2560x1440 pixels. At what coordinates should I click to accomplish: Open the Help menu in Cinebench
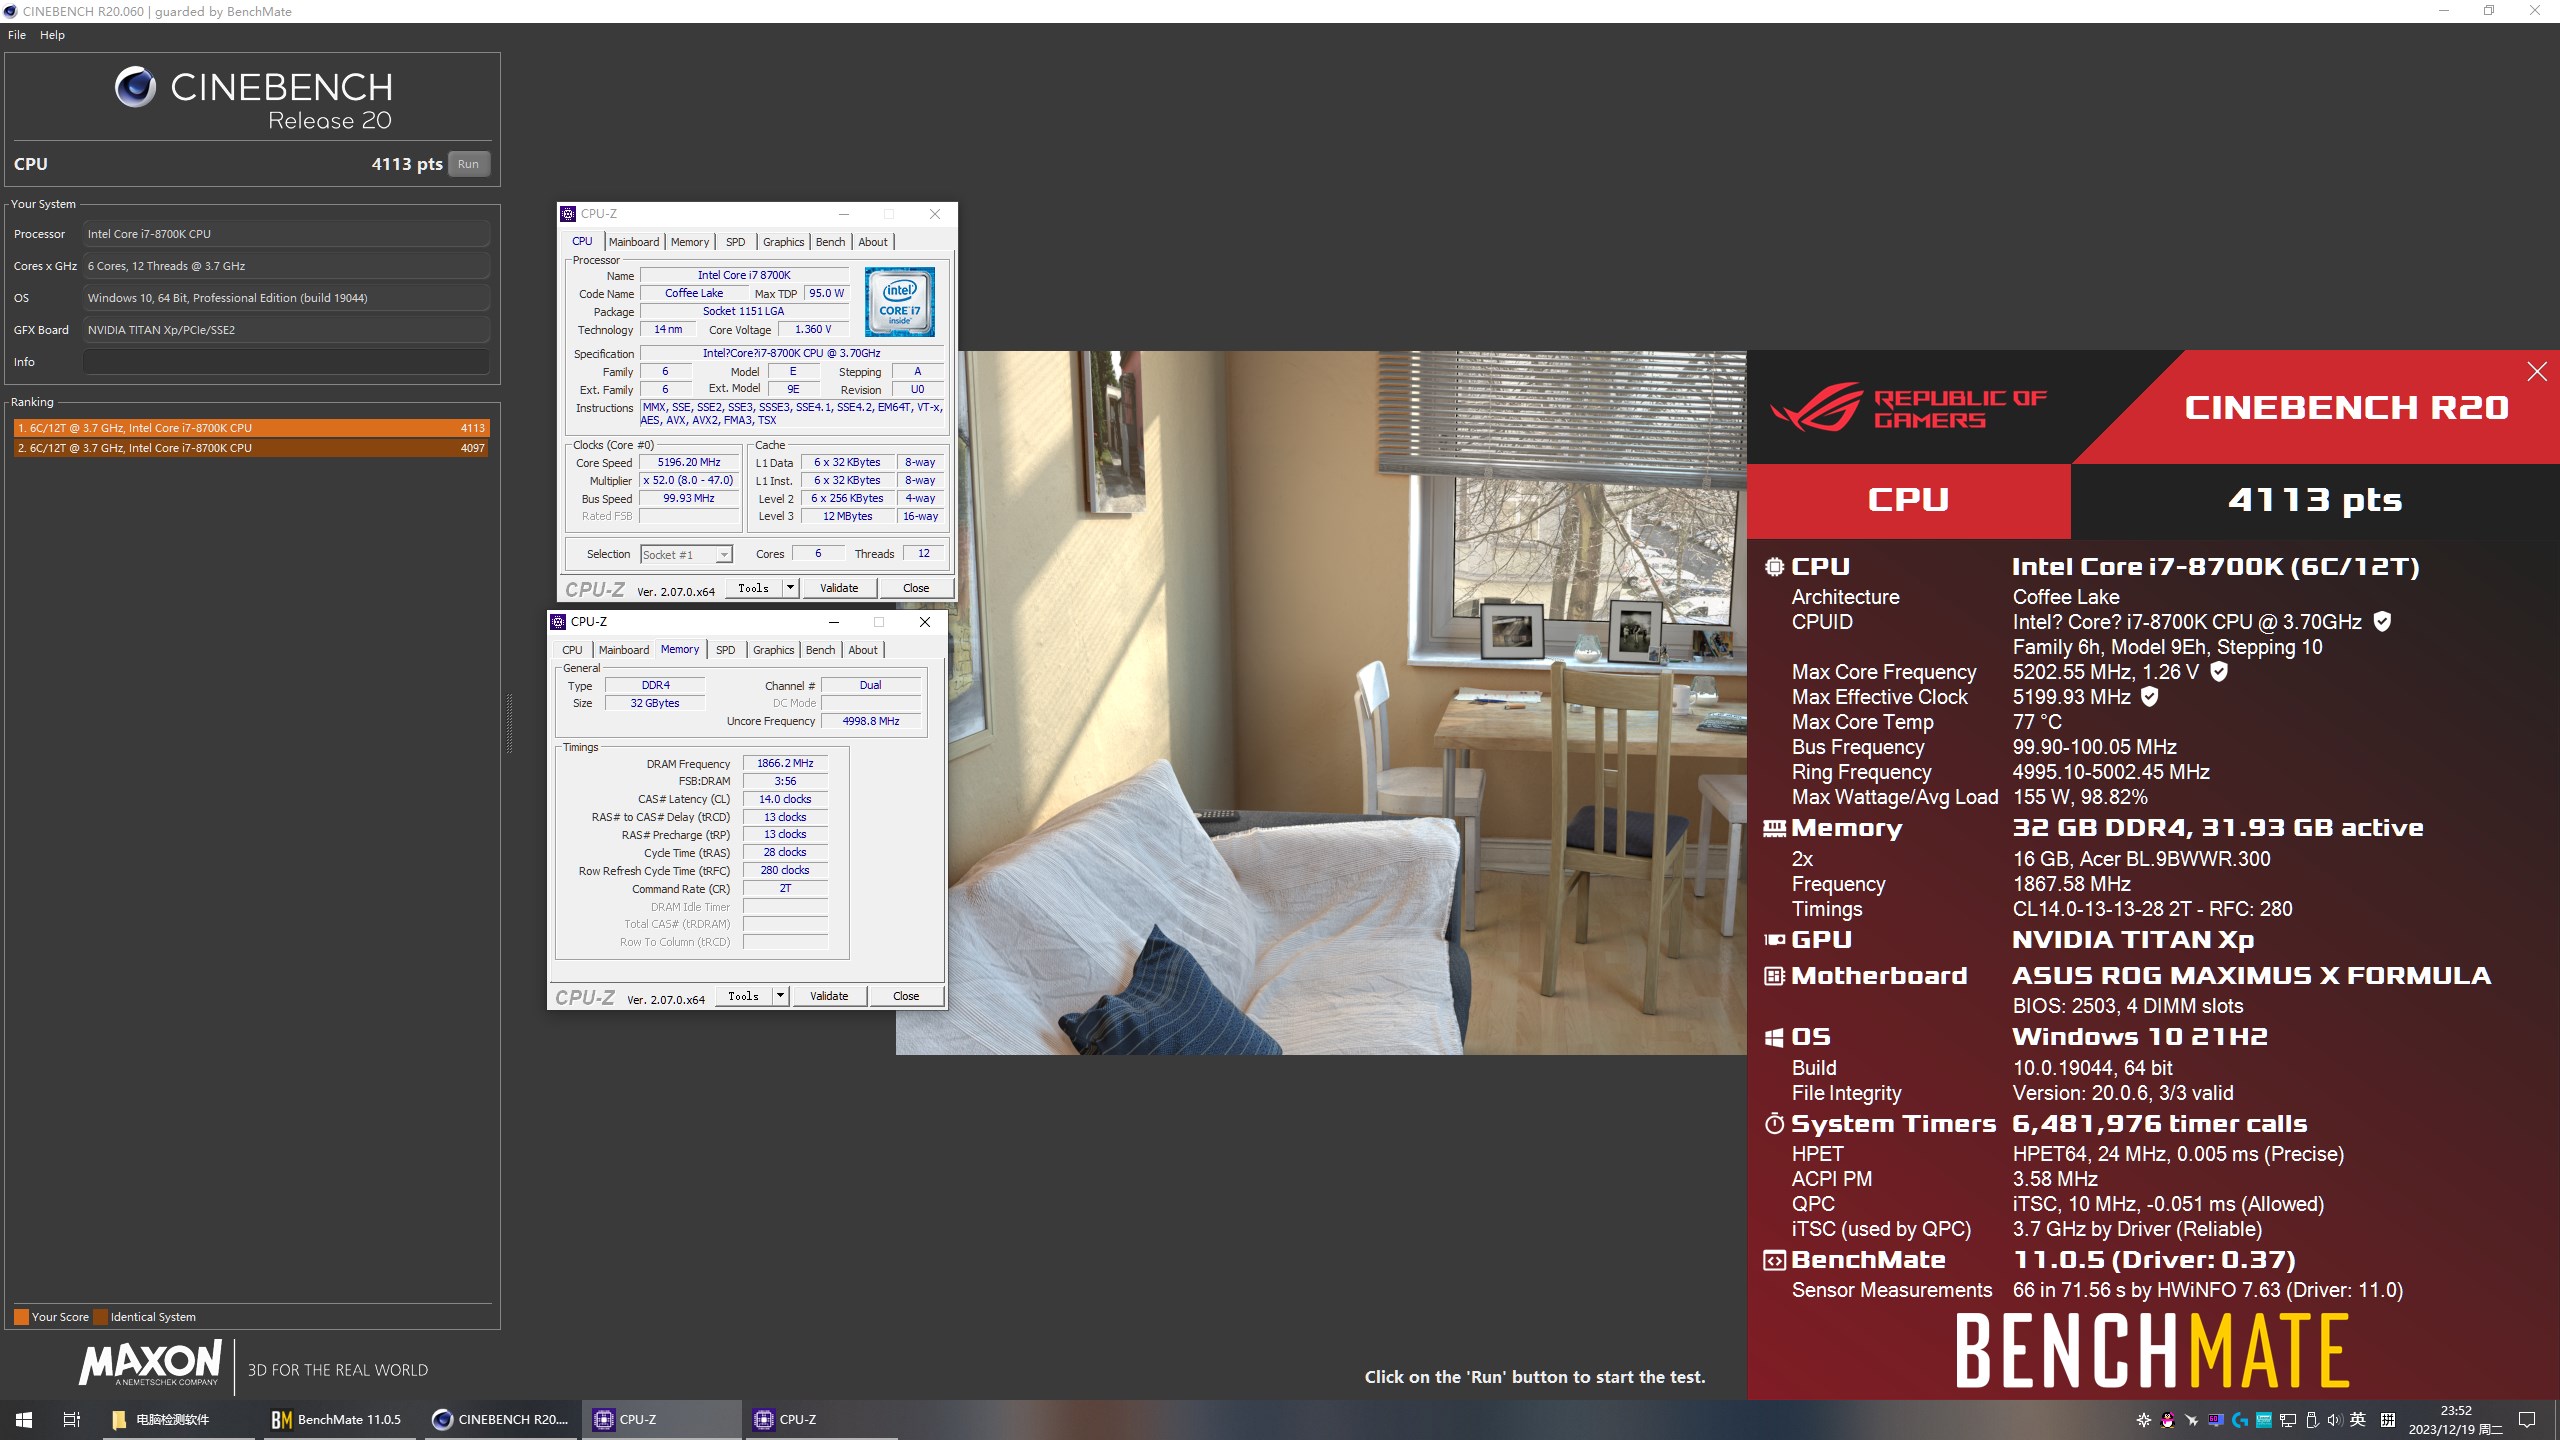52,35
